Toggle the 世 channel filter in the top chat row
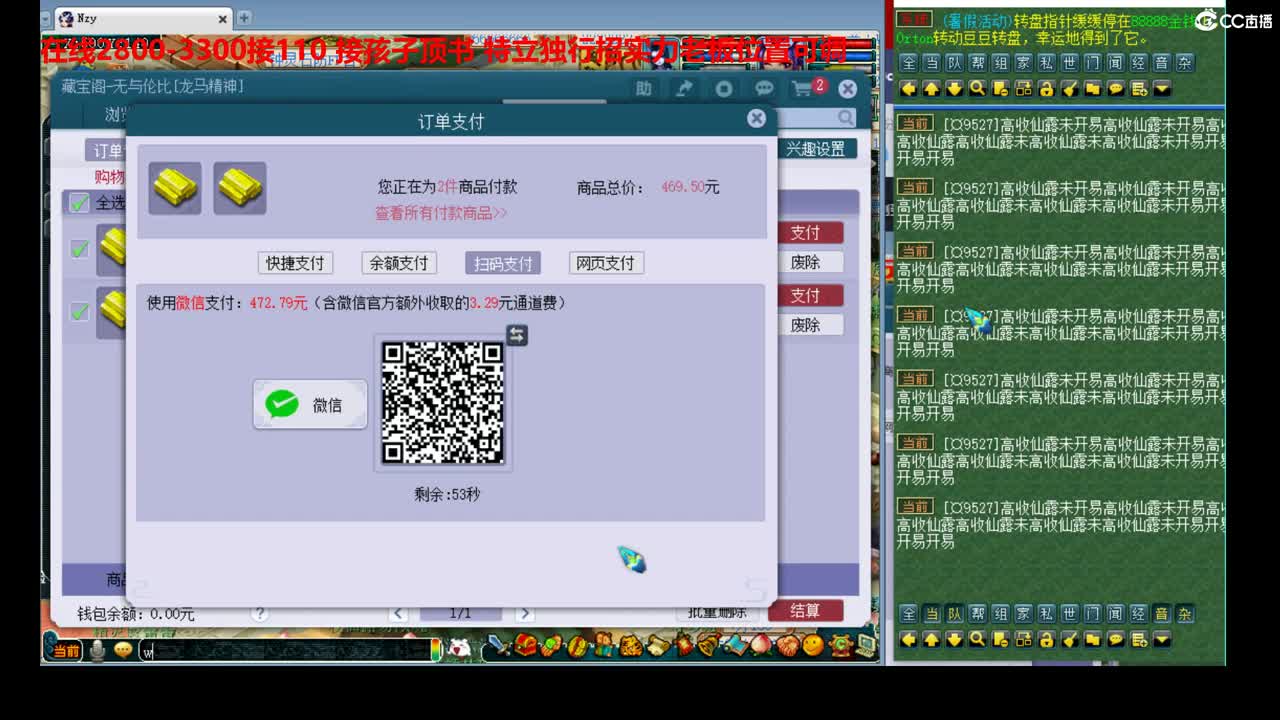The height and width of the screenshot is (720, 1280). (x=1069, y=62)
